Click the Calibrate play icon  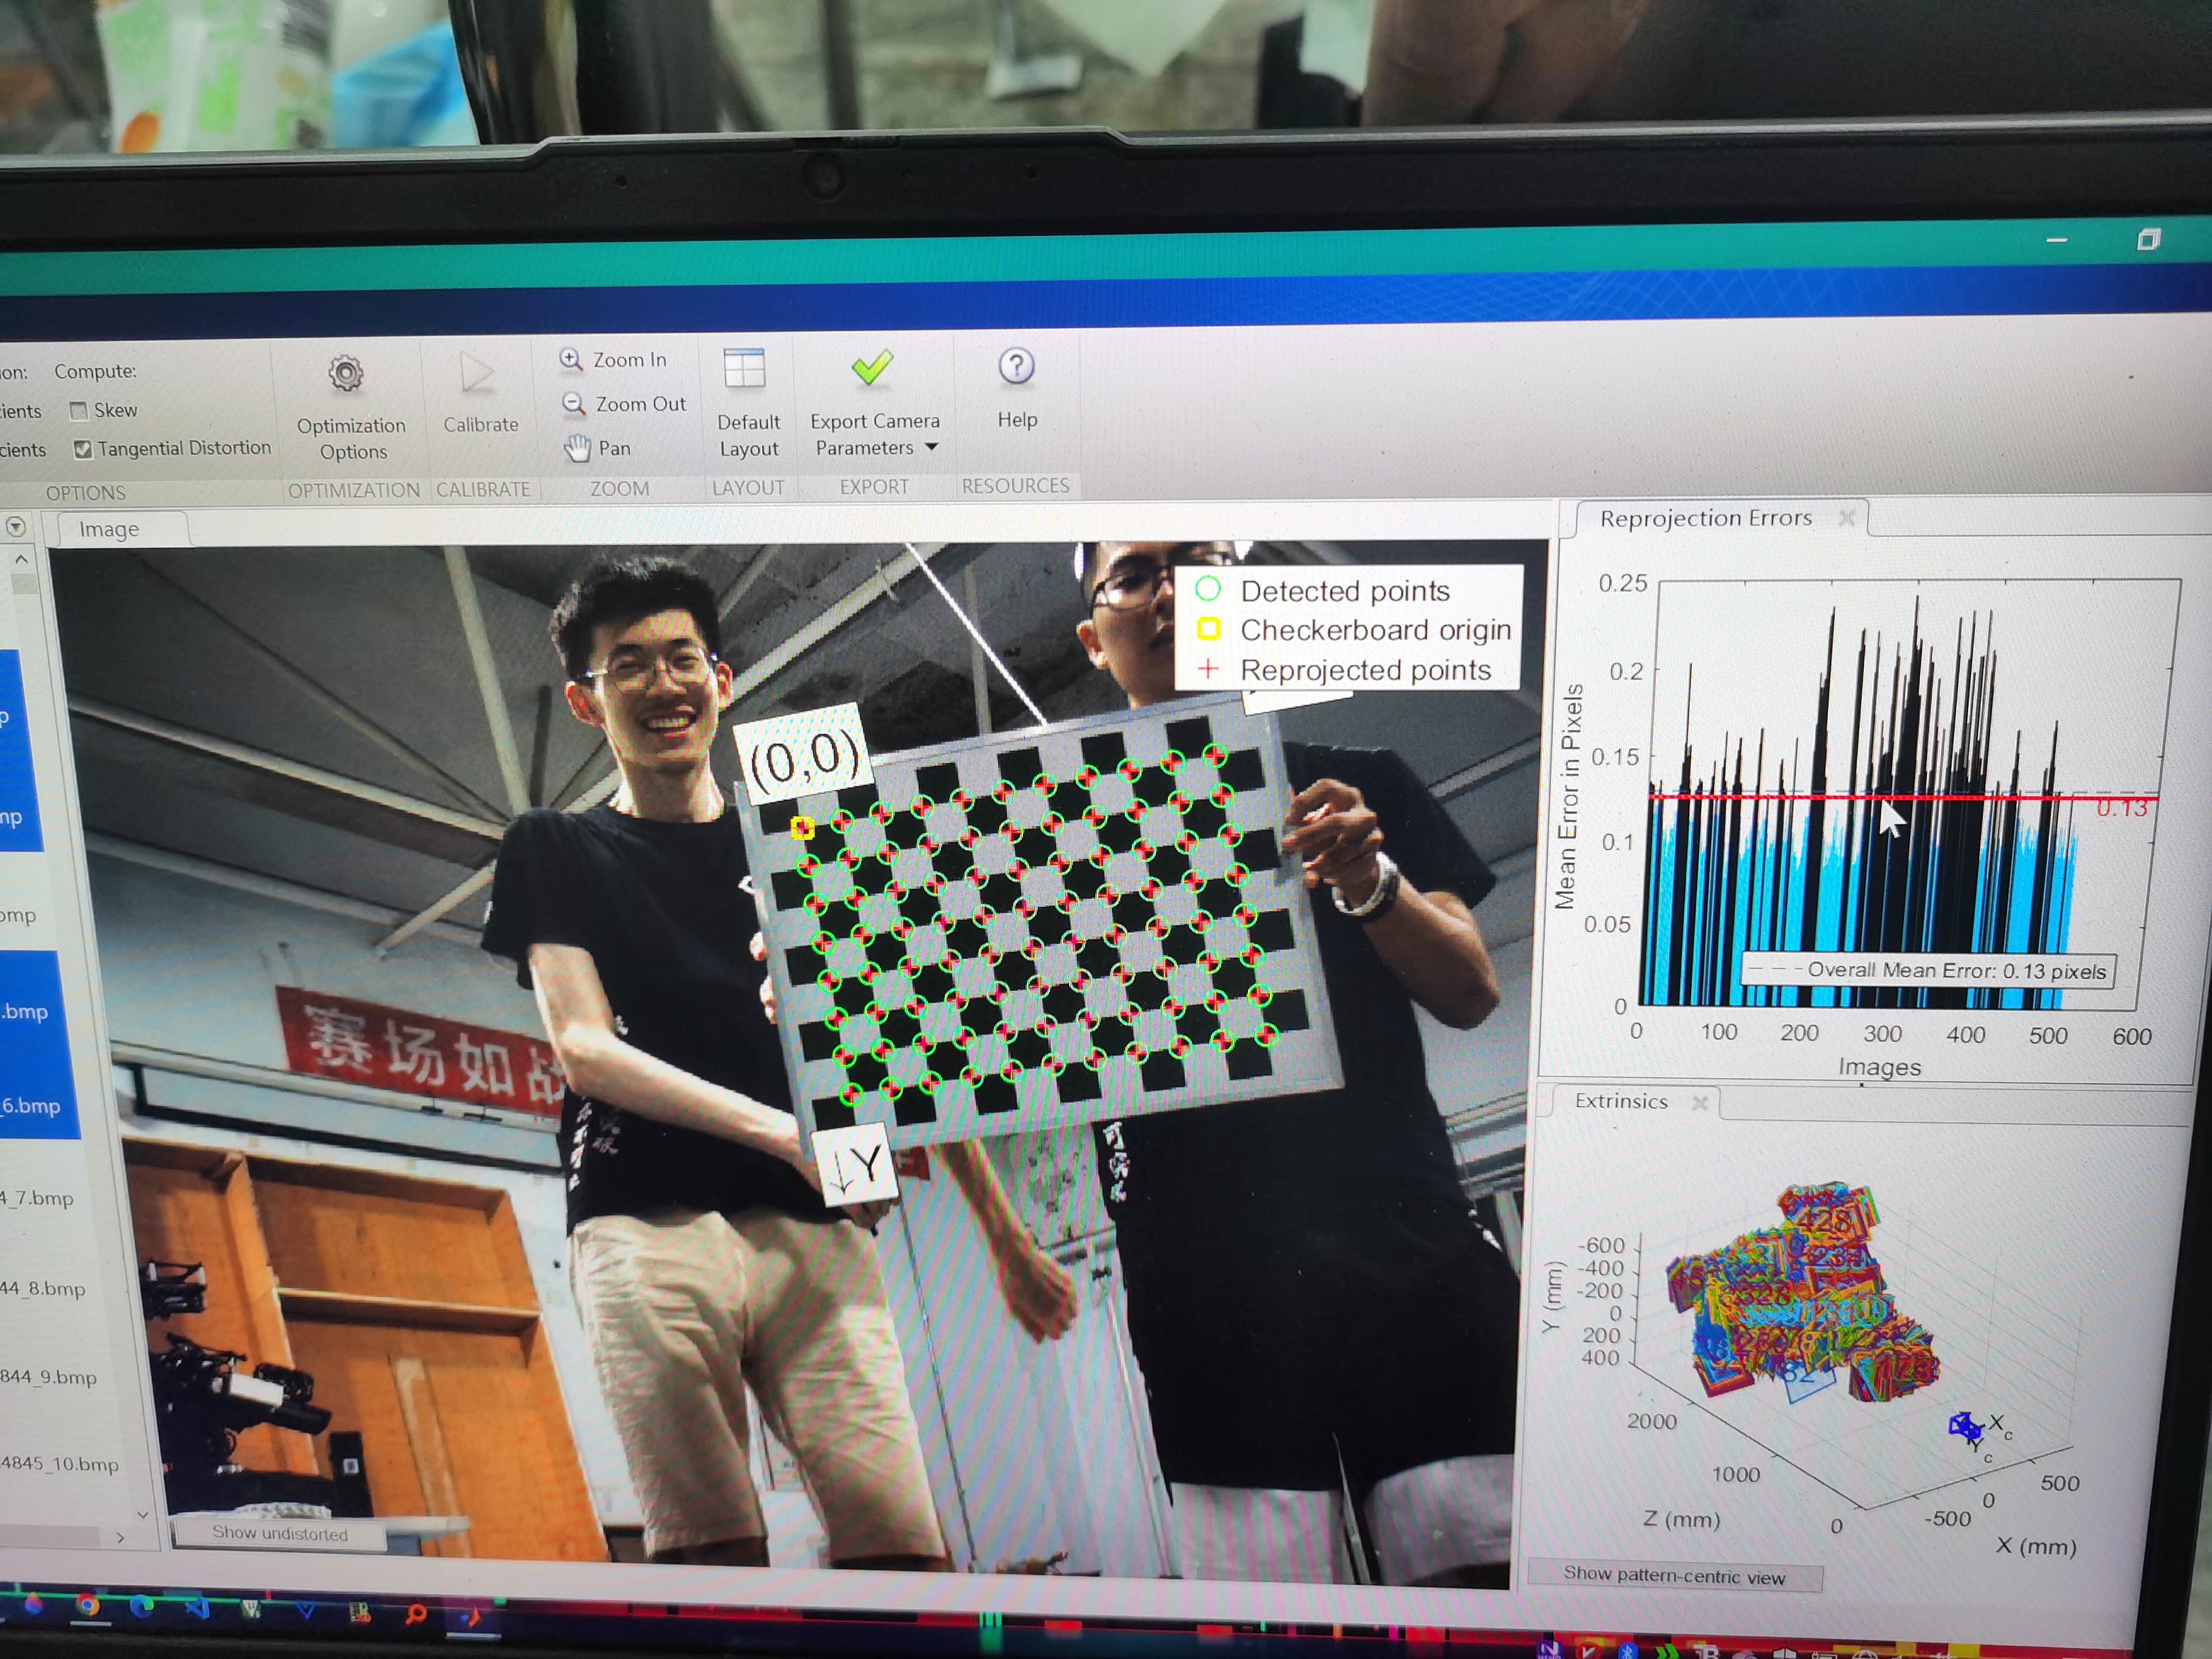[477, 373]
